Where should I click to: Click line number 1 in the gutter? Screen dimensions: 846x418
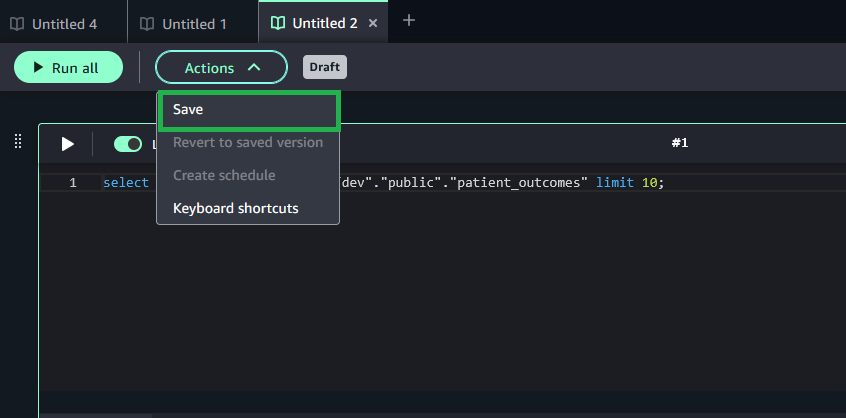(x=72, y=183)
